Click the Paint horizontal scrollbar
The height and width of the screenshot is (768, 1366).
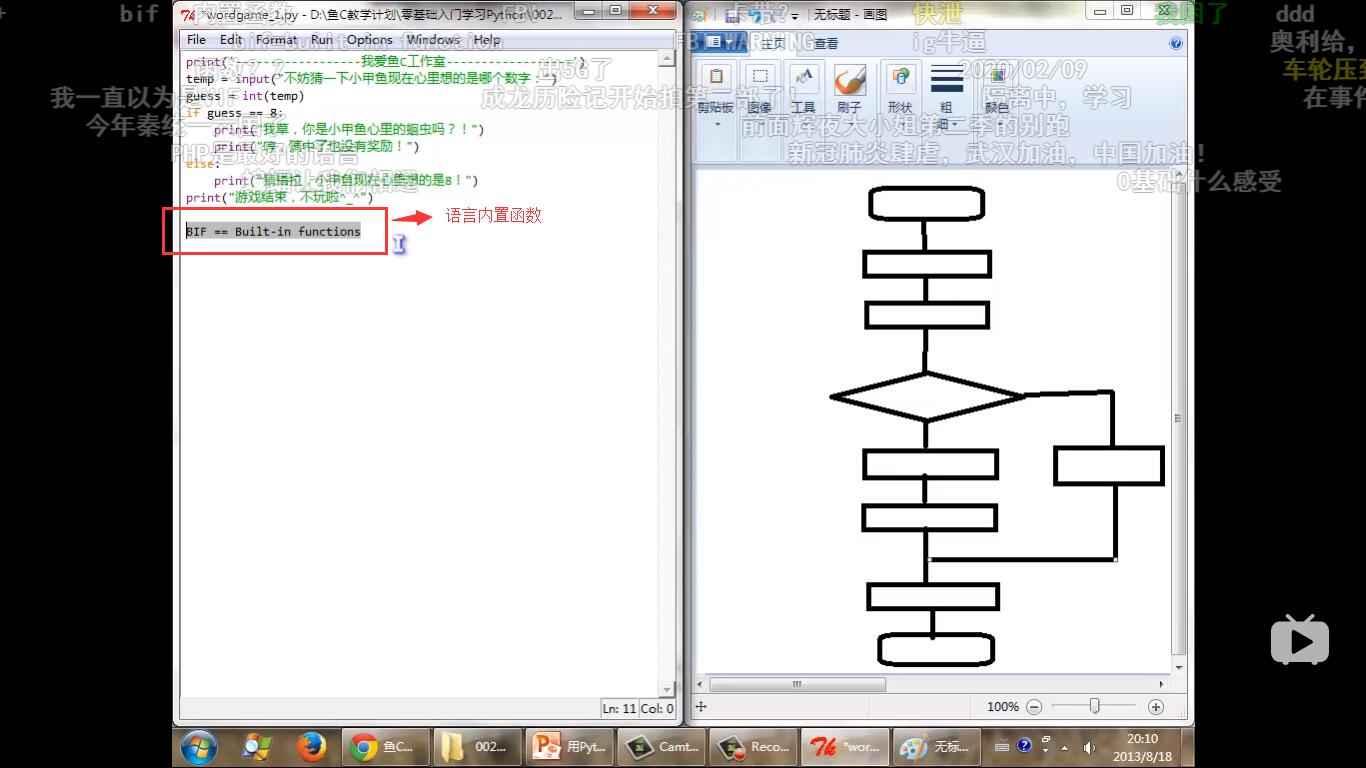[x=798, y=685]
